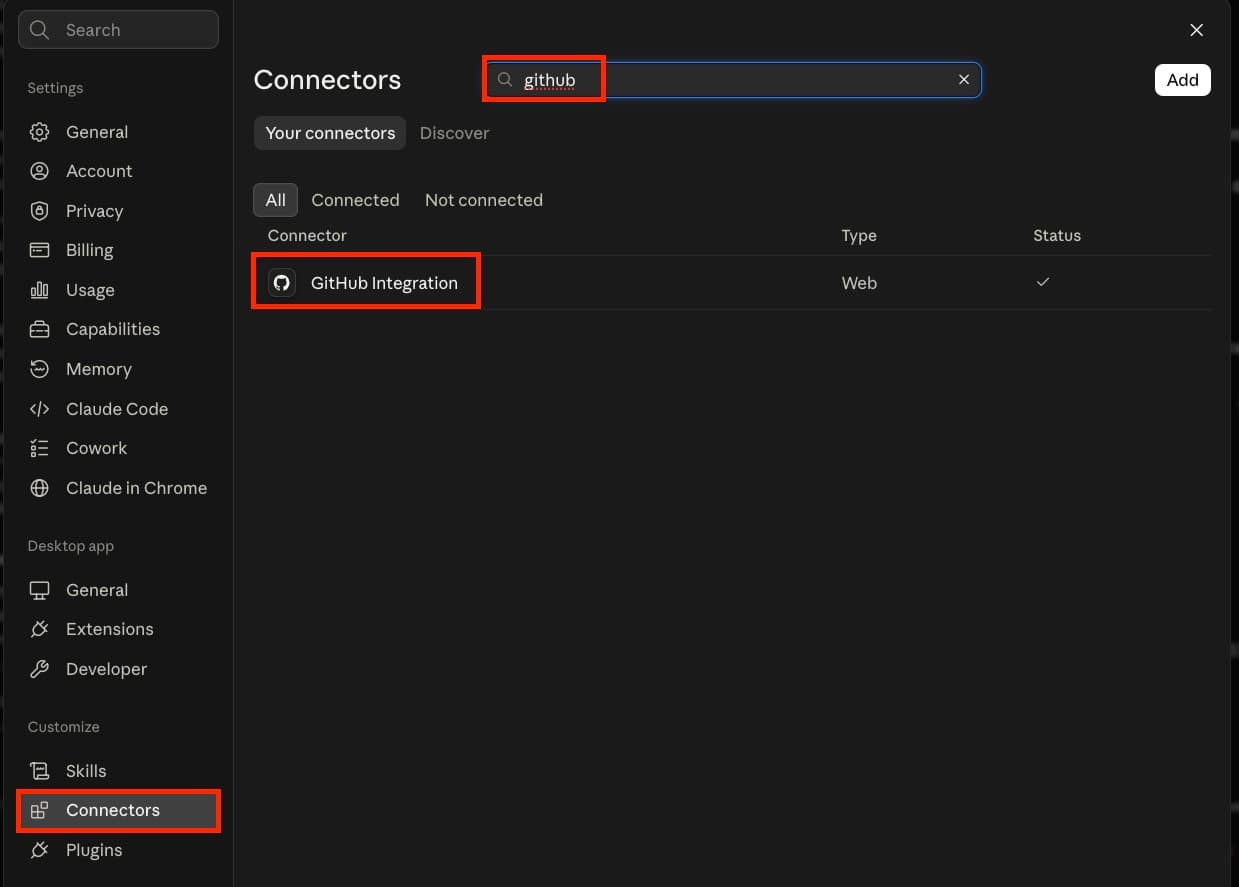Viewport: 1239px width, 887px height.
Task: Click the GitHub logo icon
Action: [282, 283]
